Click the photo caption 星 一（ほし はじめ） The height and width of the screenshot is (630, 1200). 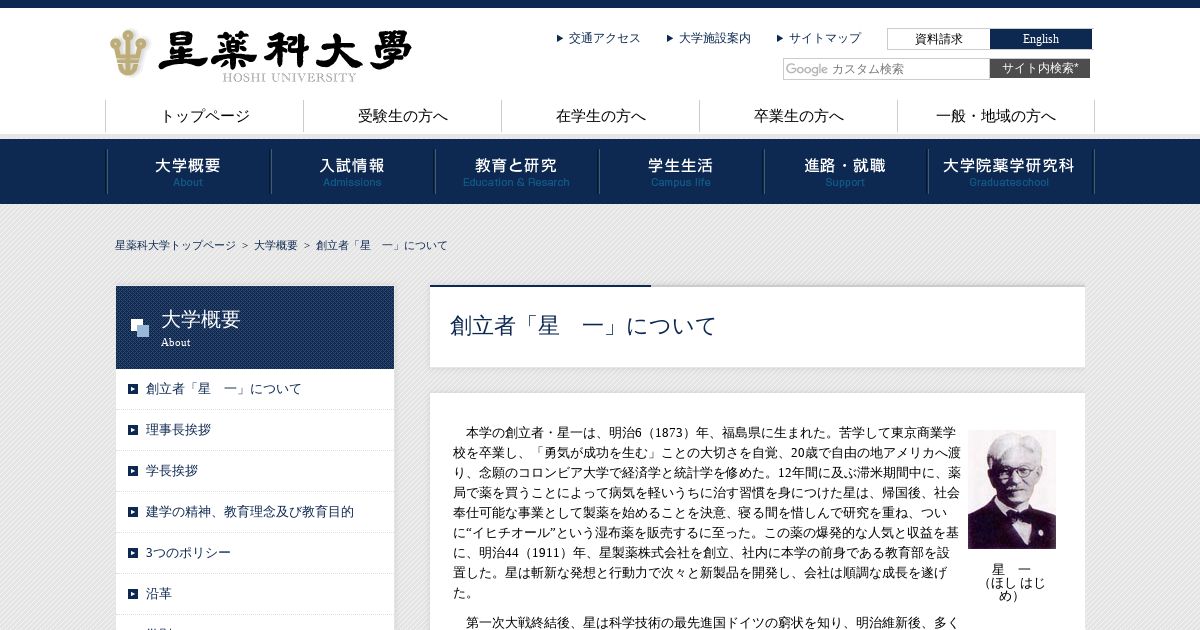coord(1011,582)
